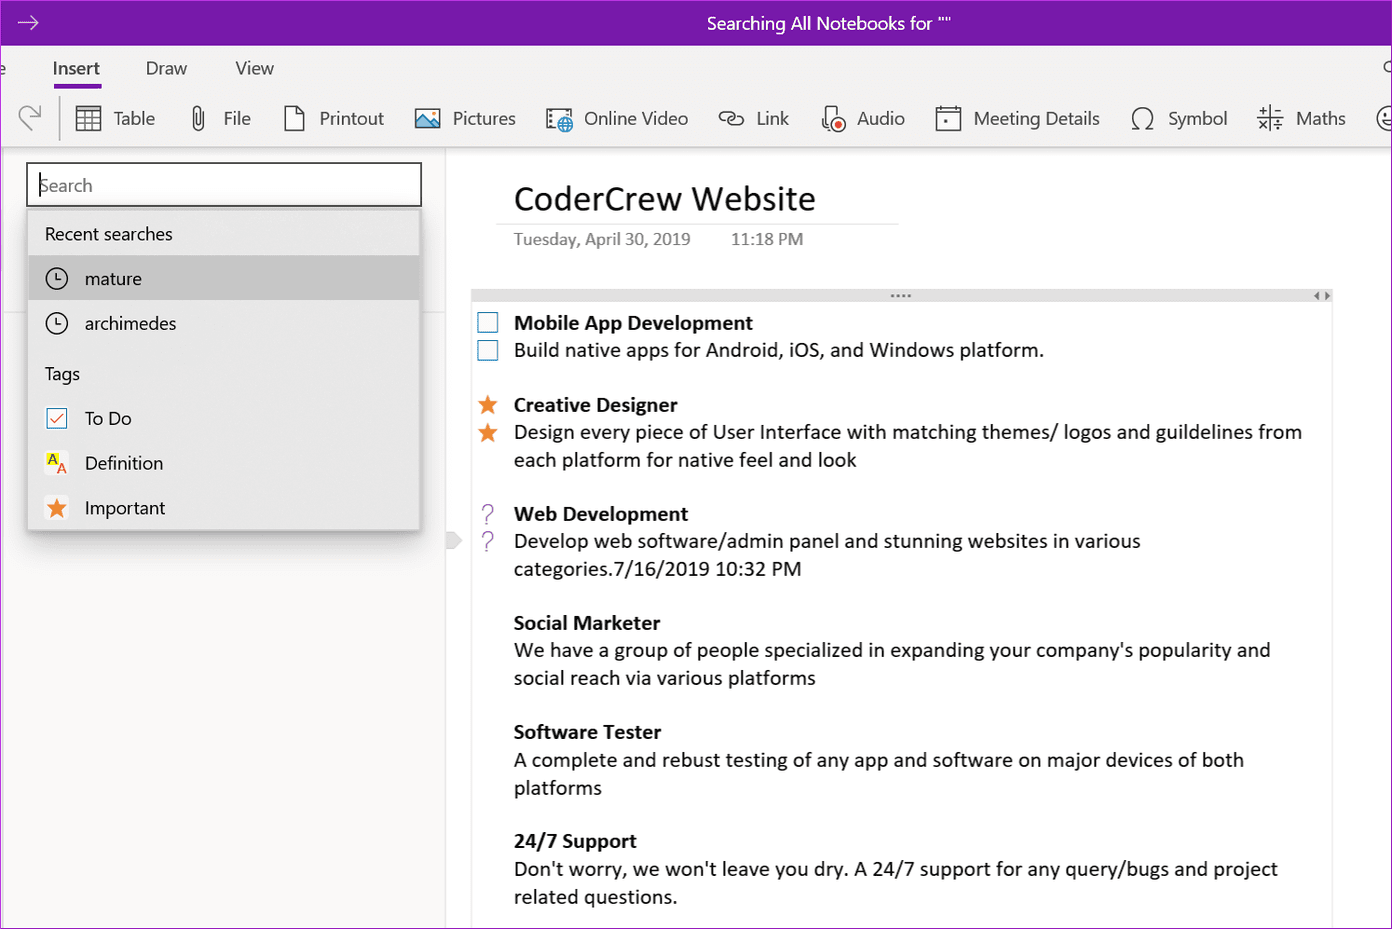Screen dimensions: 1392x929
Task: Click the time 11:18 PM
Action: click(767, 239)
